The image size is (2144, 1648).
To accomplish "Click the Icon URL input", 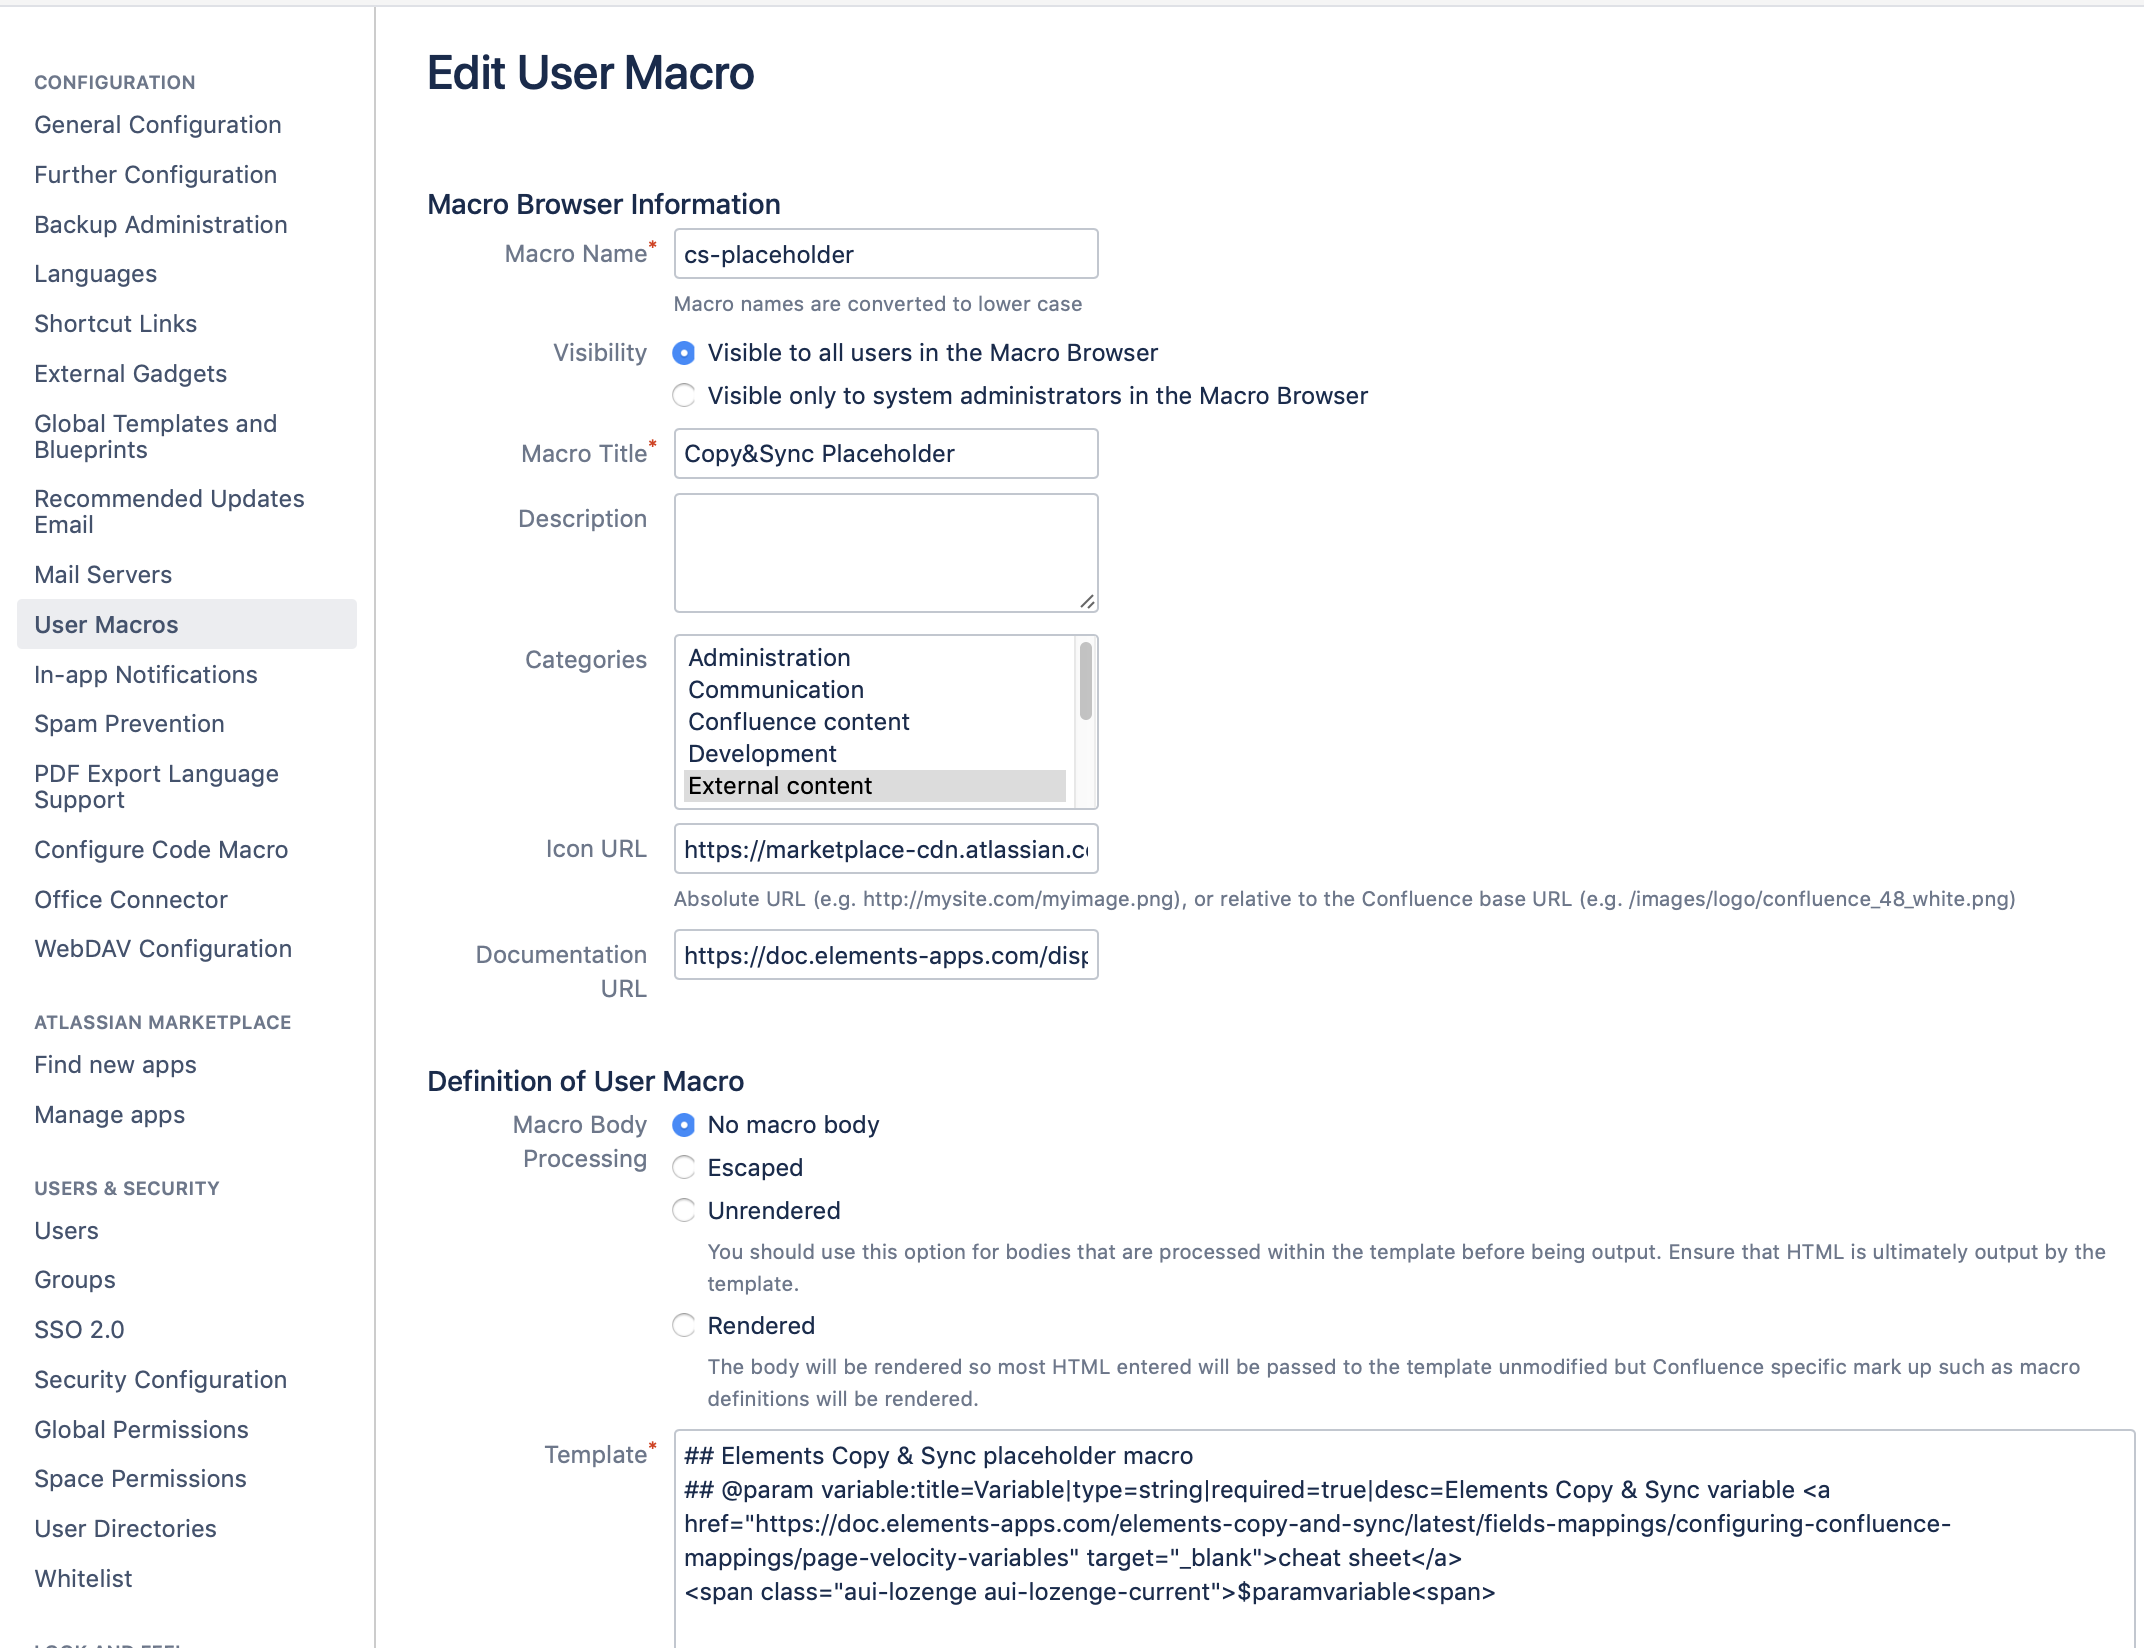I will point(884,848).
